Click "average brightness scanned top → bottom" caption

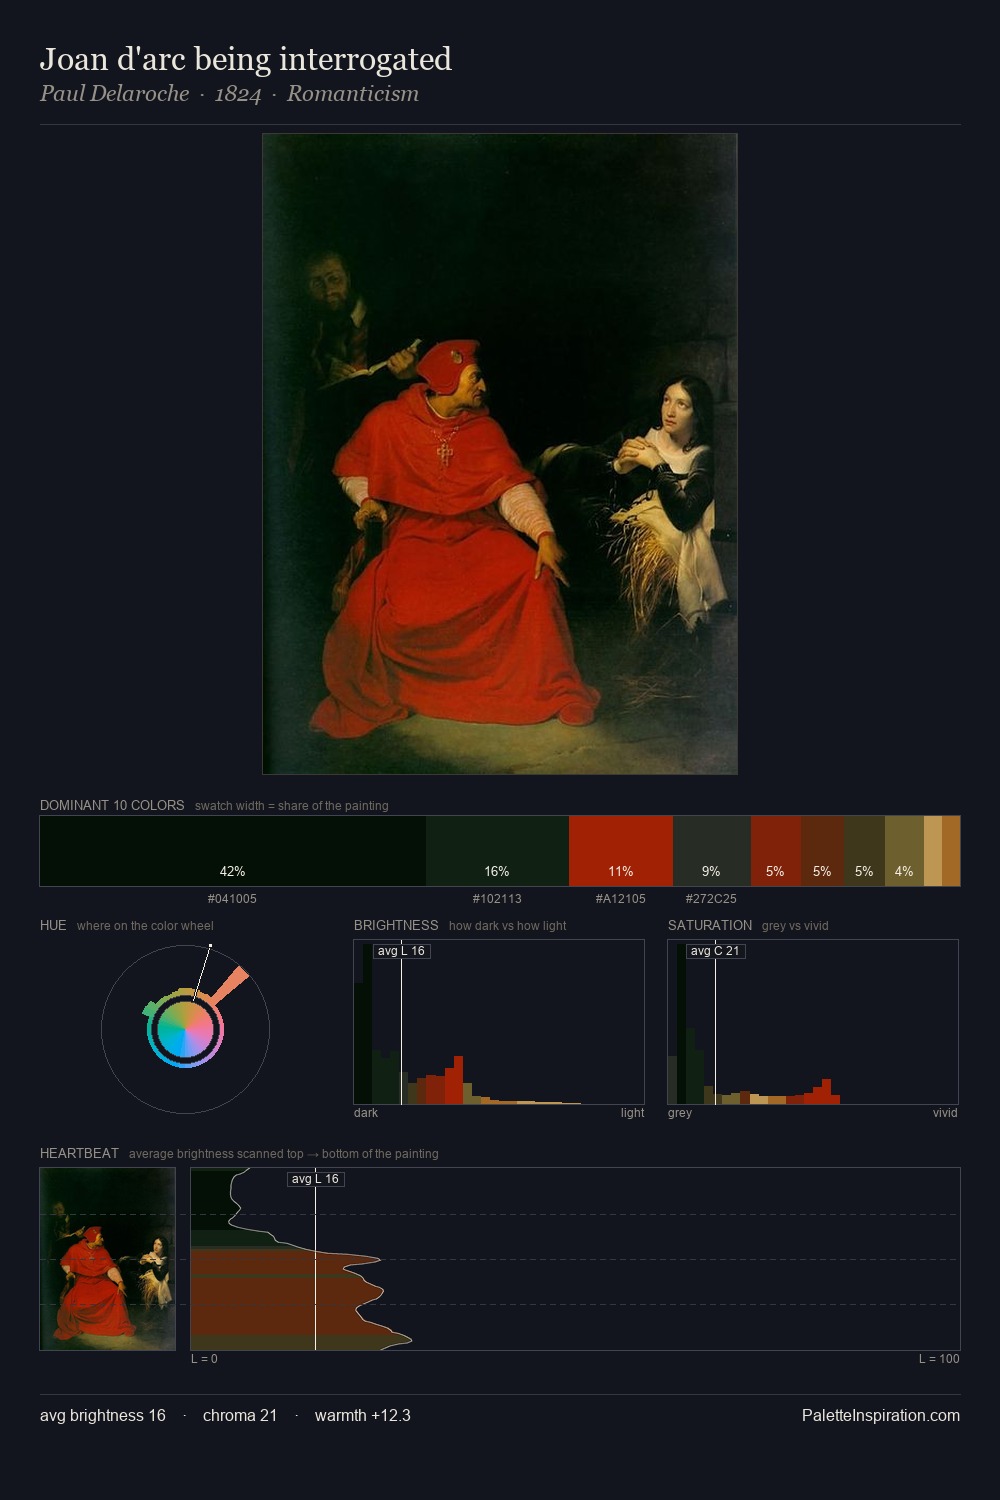point(284,1154)
